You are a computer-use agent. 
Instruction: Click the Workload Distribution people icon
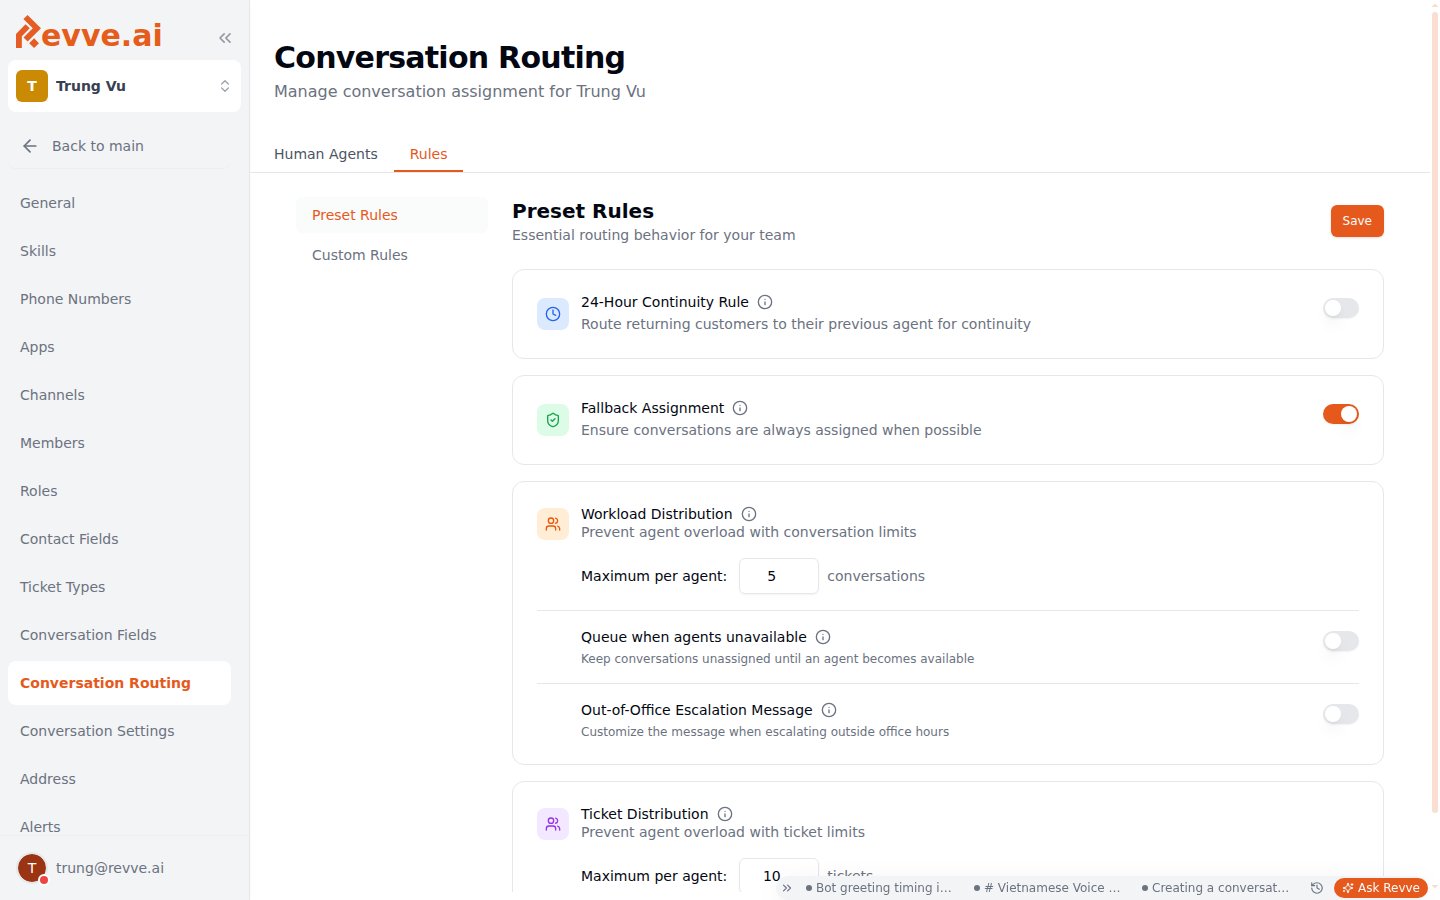[x=553, y=524]
